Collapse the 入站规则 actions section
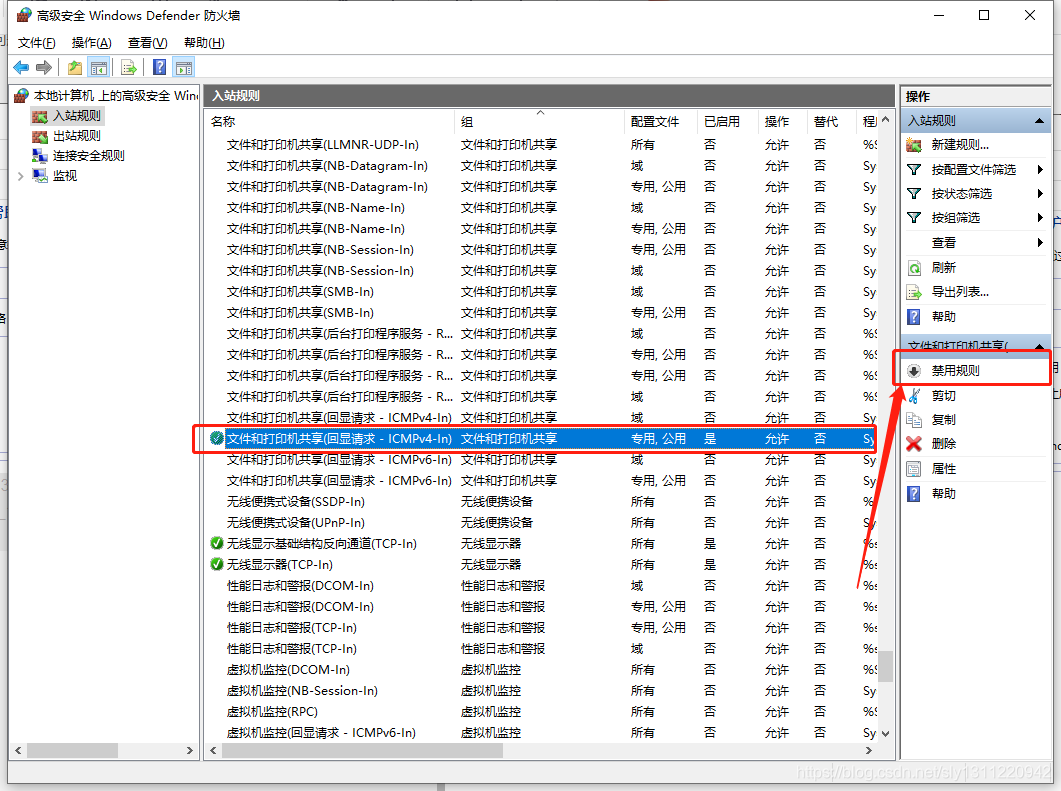The image size is (1061, 791). click(1039, 121)
